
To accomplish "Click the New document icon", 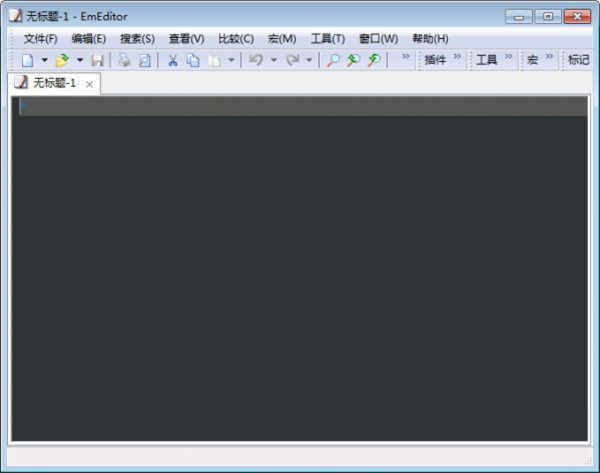I will (x=28, y=60).
